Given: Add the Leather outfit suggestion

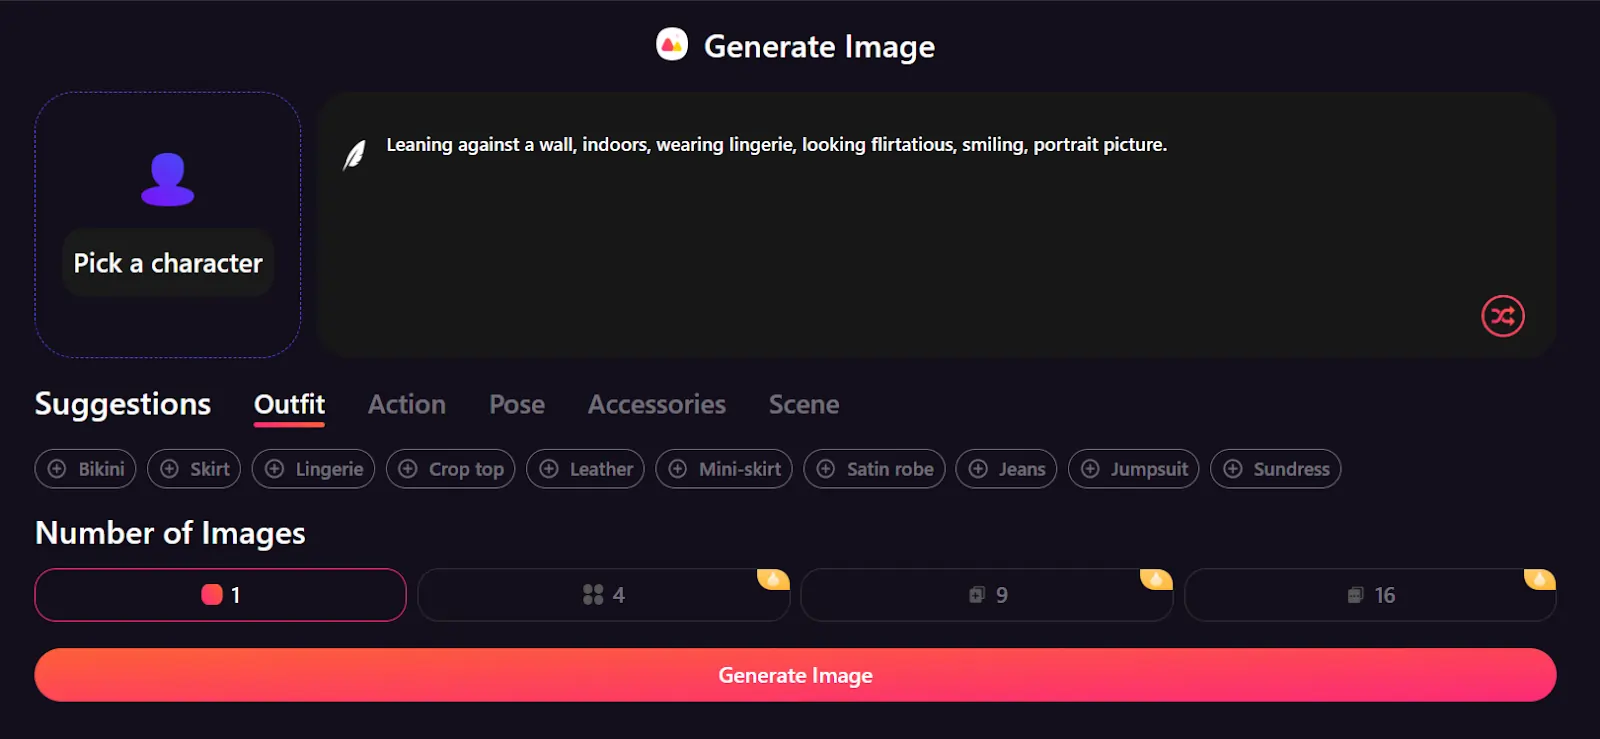Looking at the screenshot, I should click(585, 469).
